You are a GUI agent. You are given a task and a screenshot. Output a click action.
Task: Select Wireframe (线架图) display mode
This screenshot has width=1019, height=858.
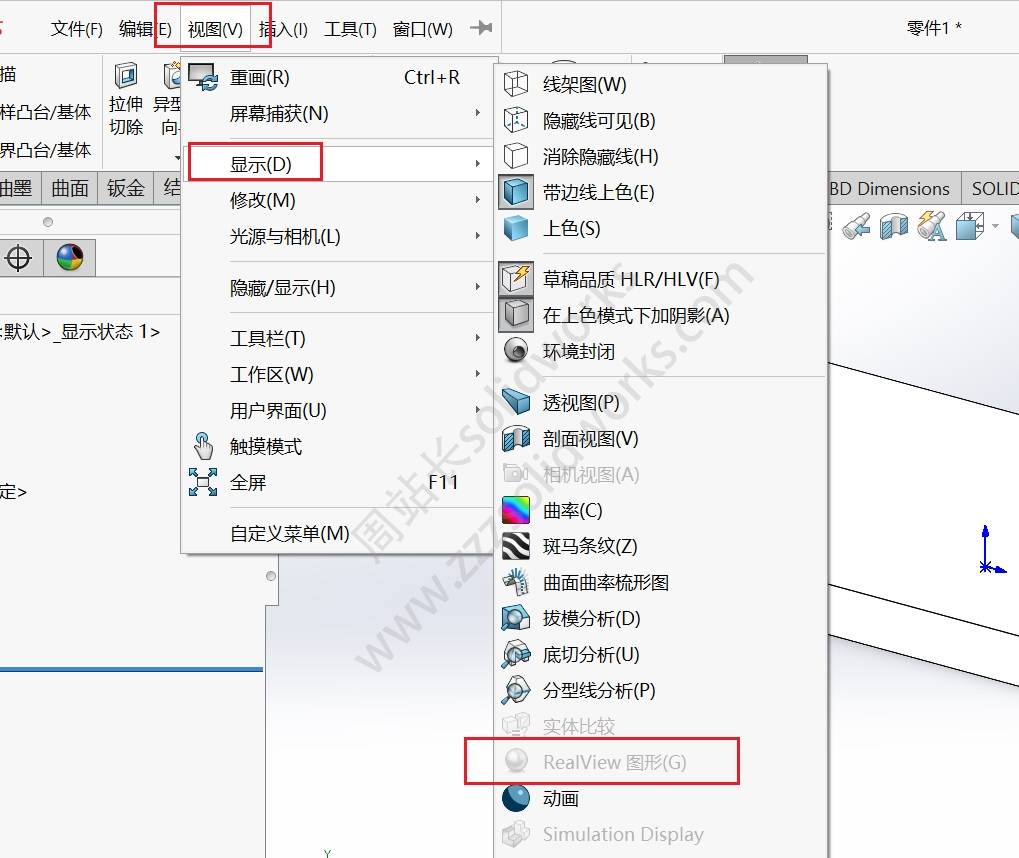(x=660, y=84)
